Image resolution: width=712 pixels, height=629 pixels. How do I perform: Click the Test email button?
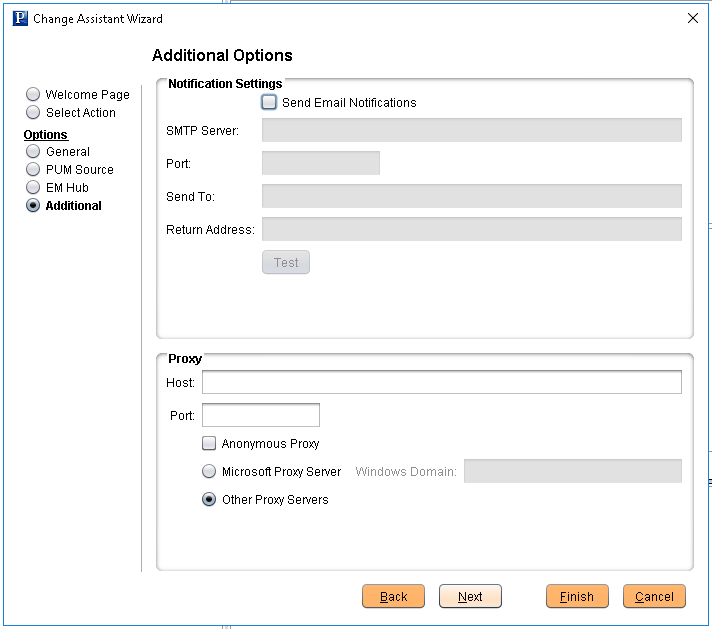click(286, 262)
